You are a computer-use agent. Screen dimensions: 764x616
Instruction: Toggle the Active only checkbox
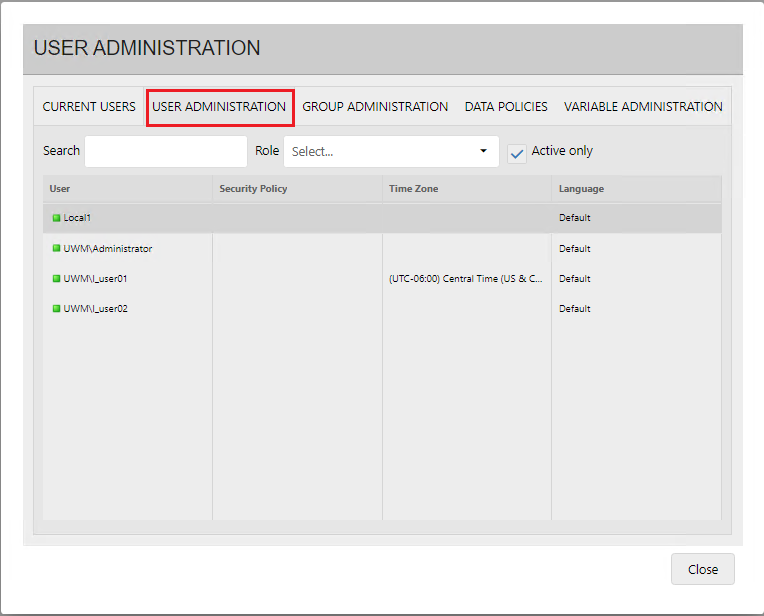pos(517,153)
